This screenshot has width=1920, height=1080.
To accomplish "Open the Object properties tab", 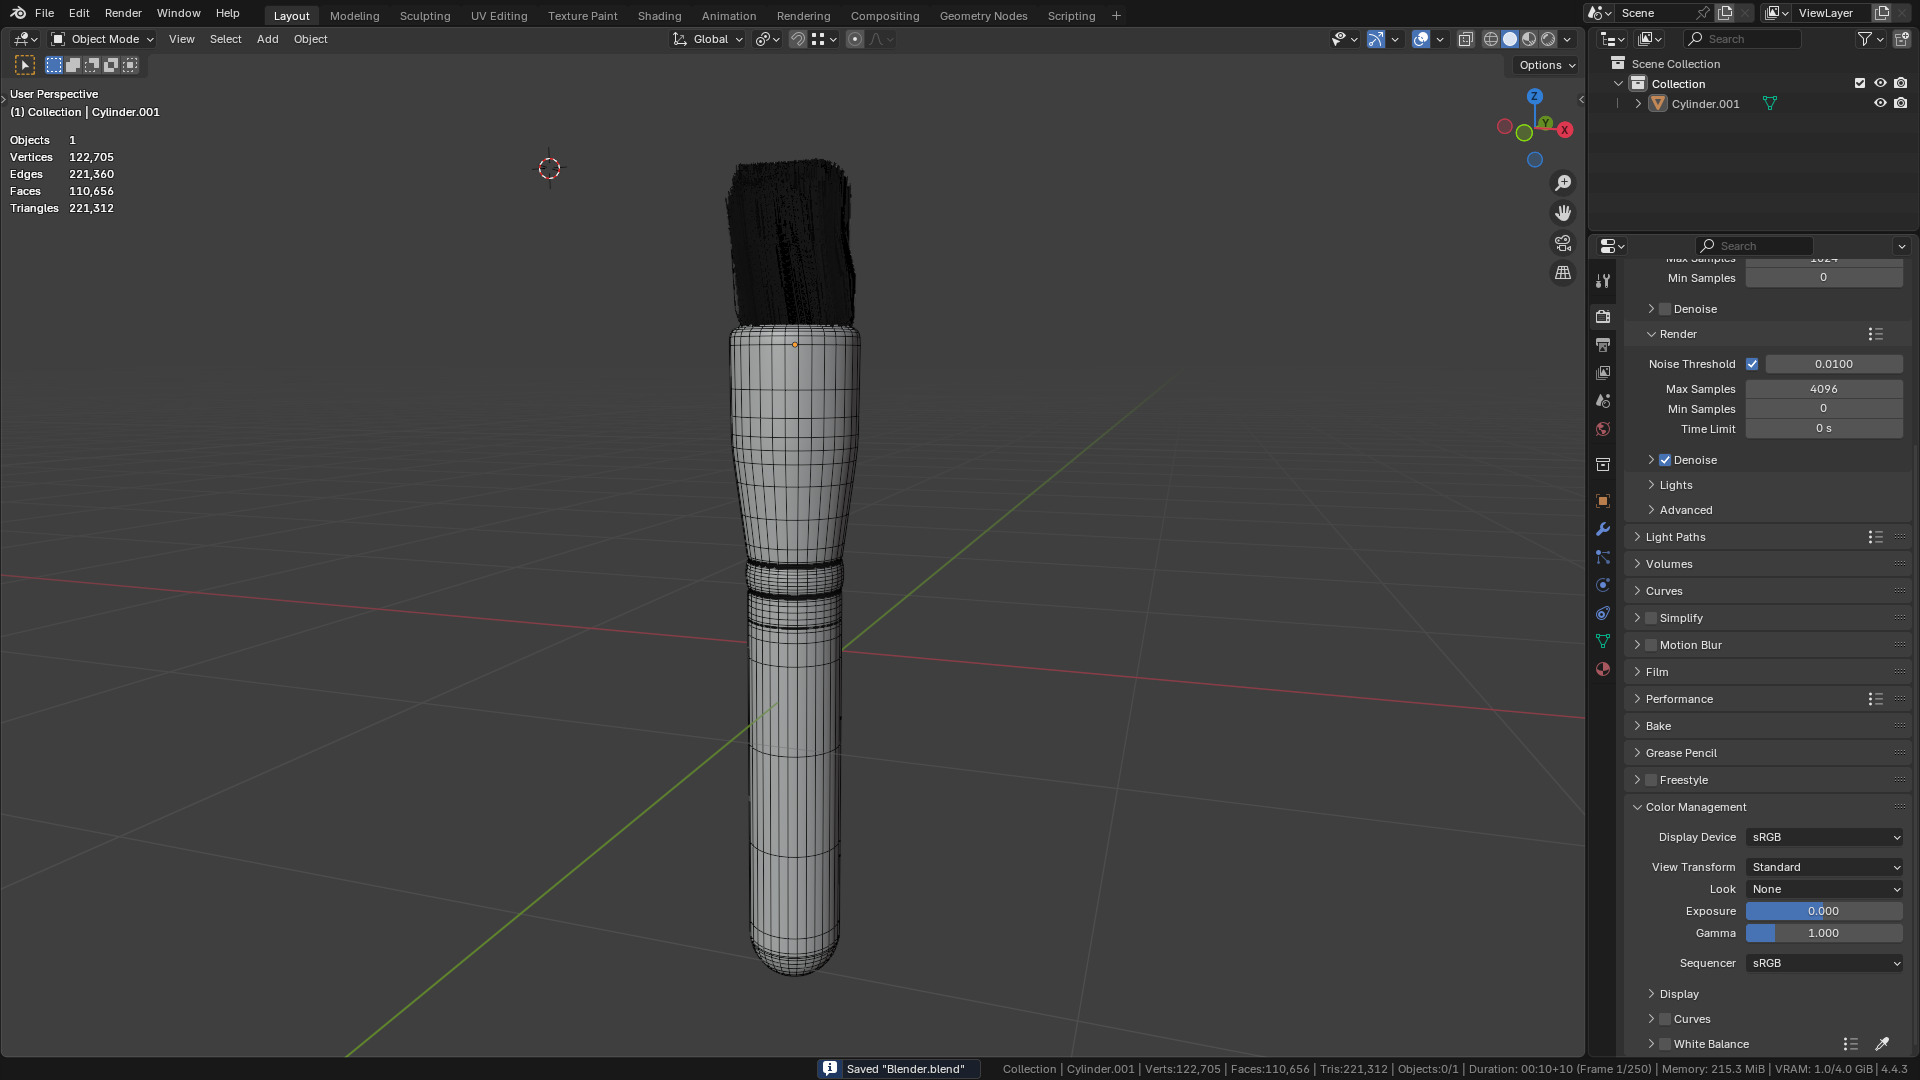I will [x=1603, y=501].
